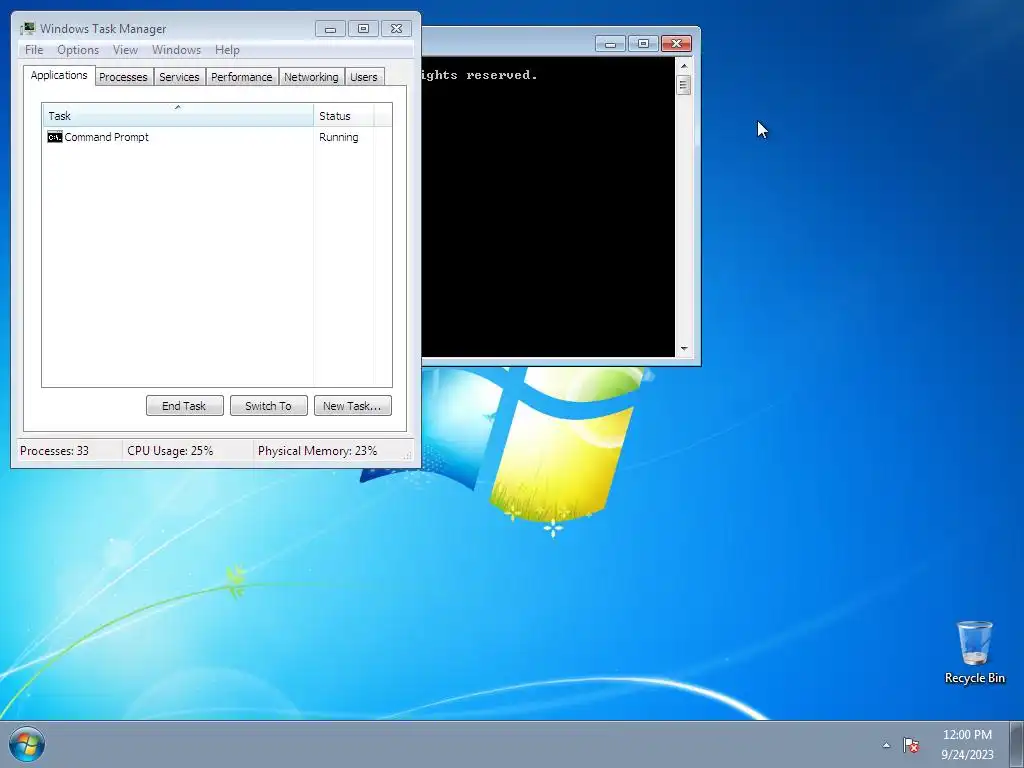
Task: Click the Task Manager title bar icon
Action: point(27,29)
